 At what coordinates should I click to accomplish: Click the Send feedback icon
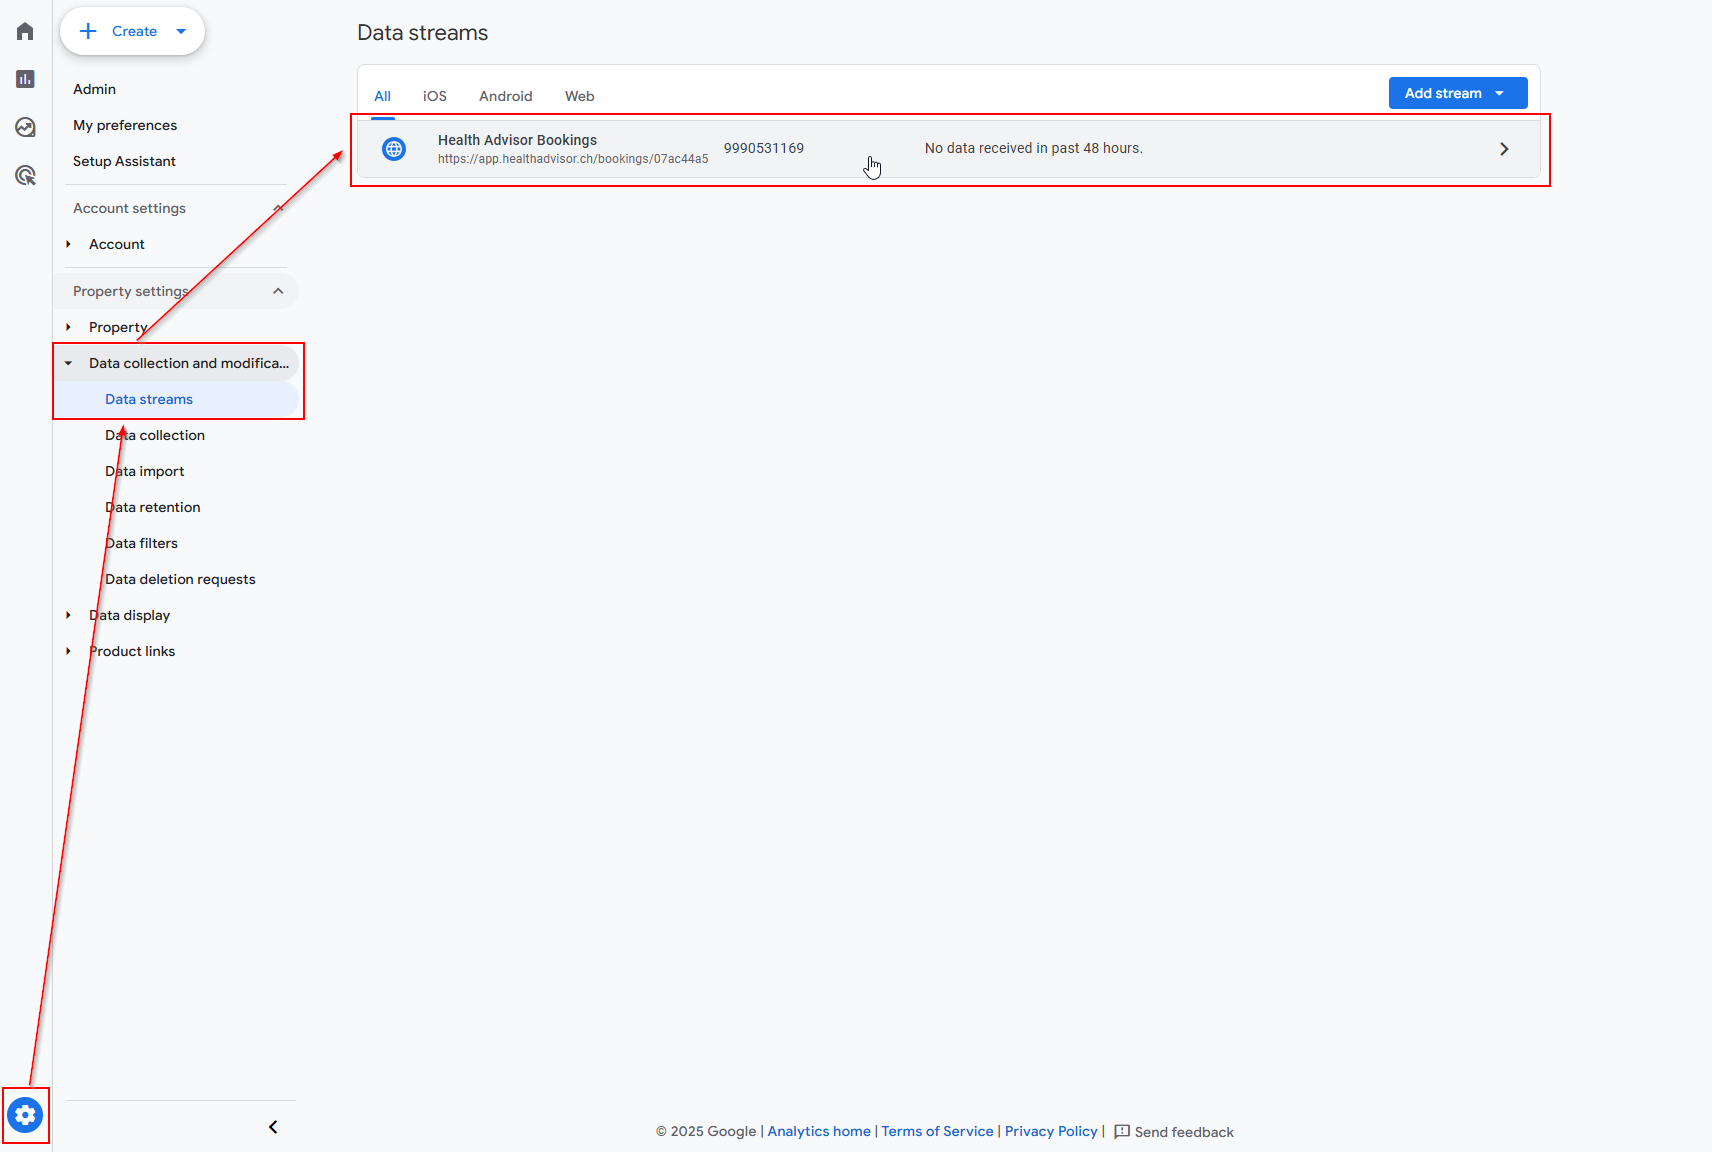pos(1122,1131)
